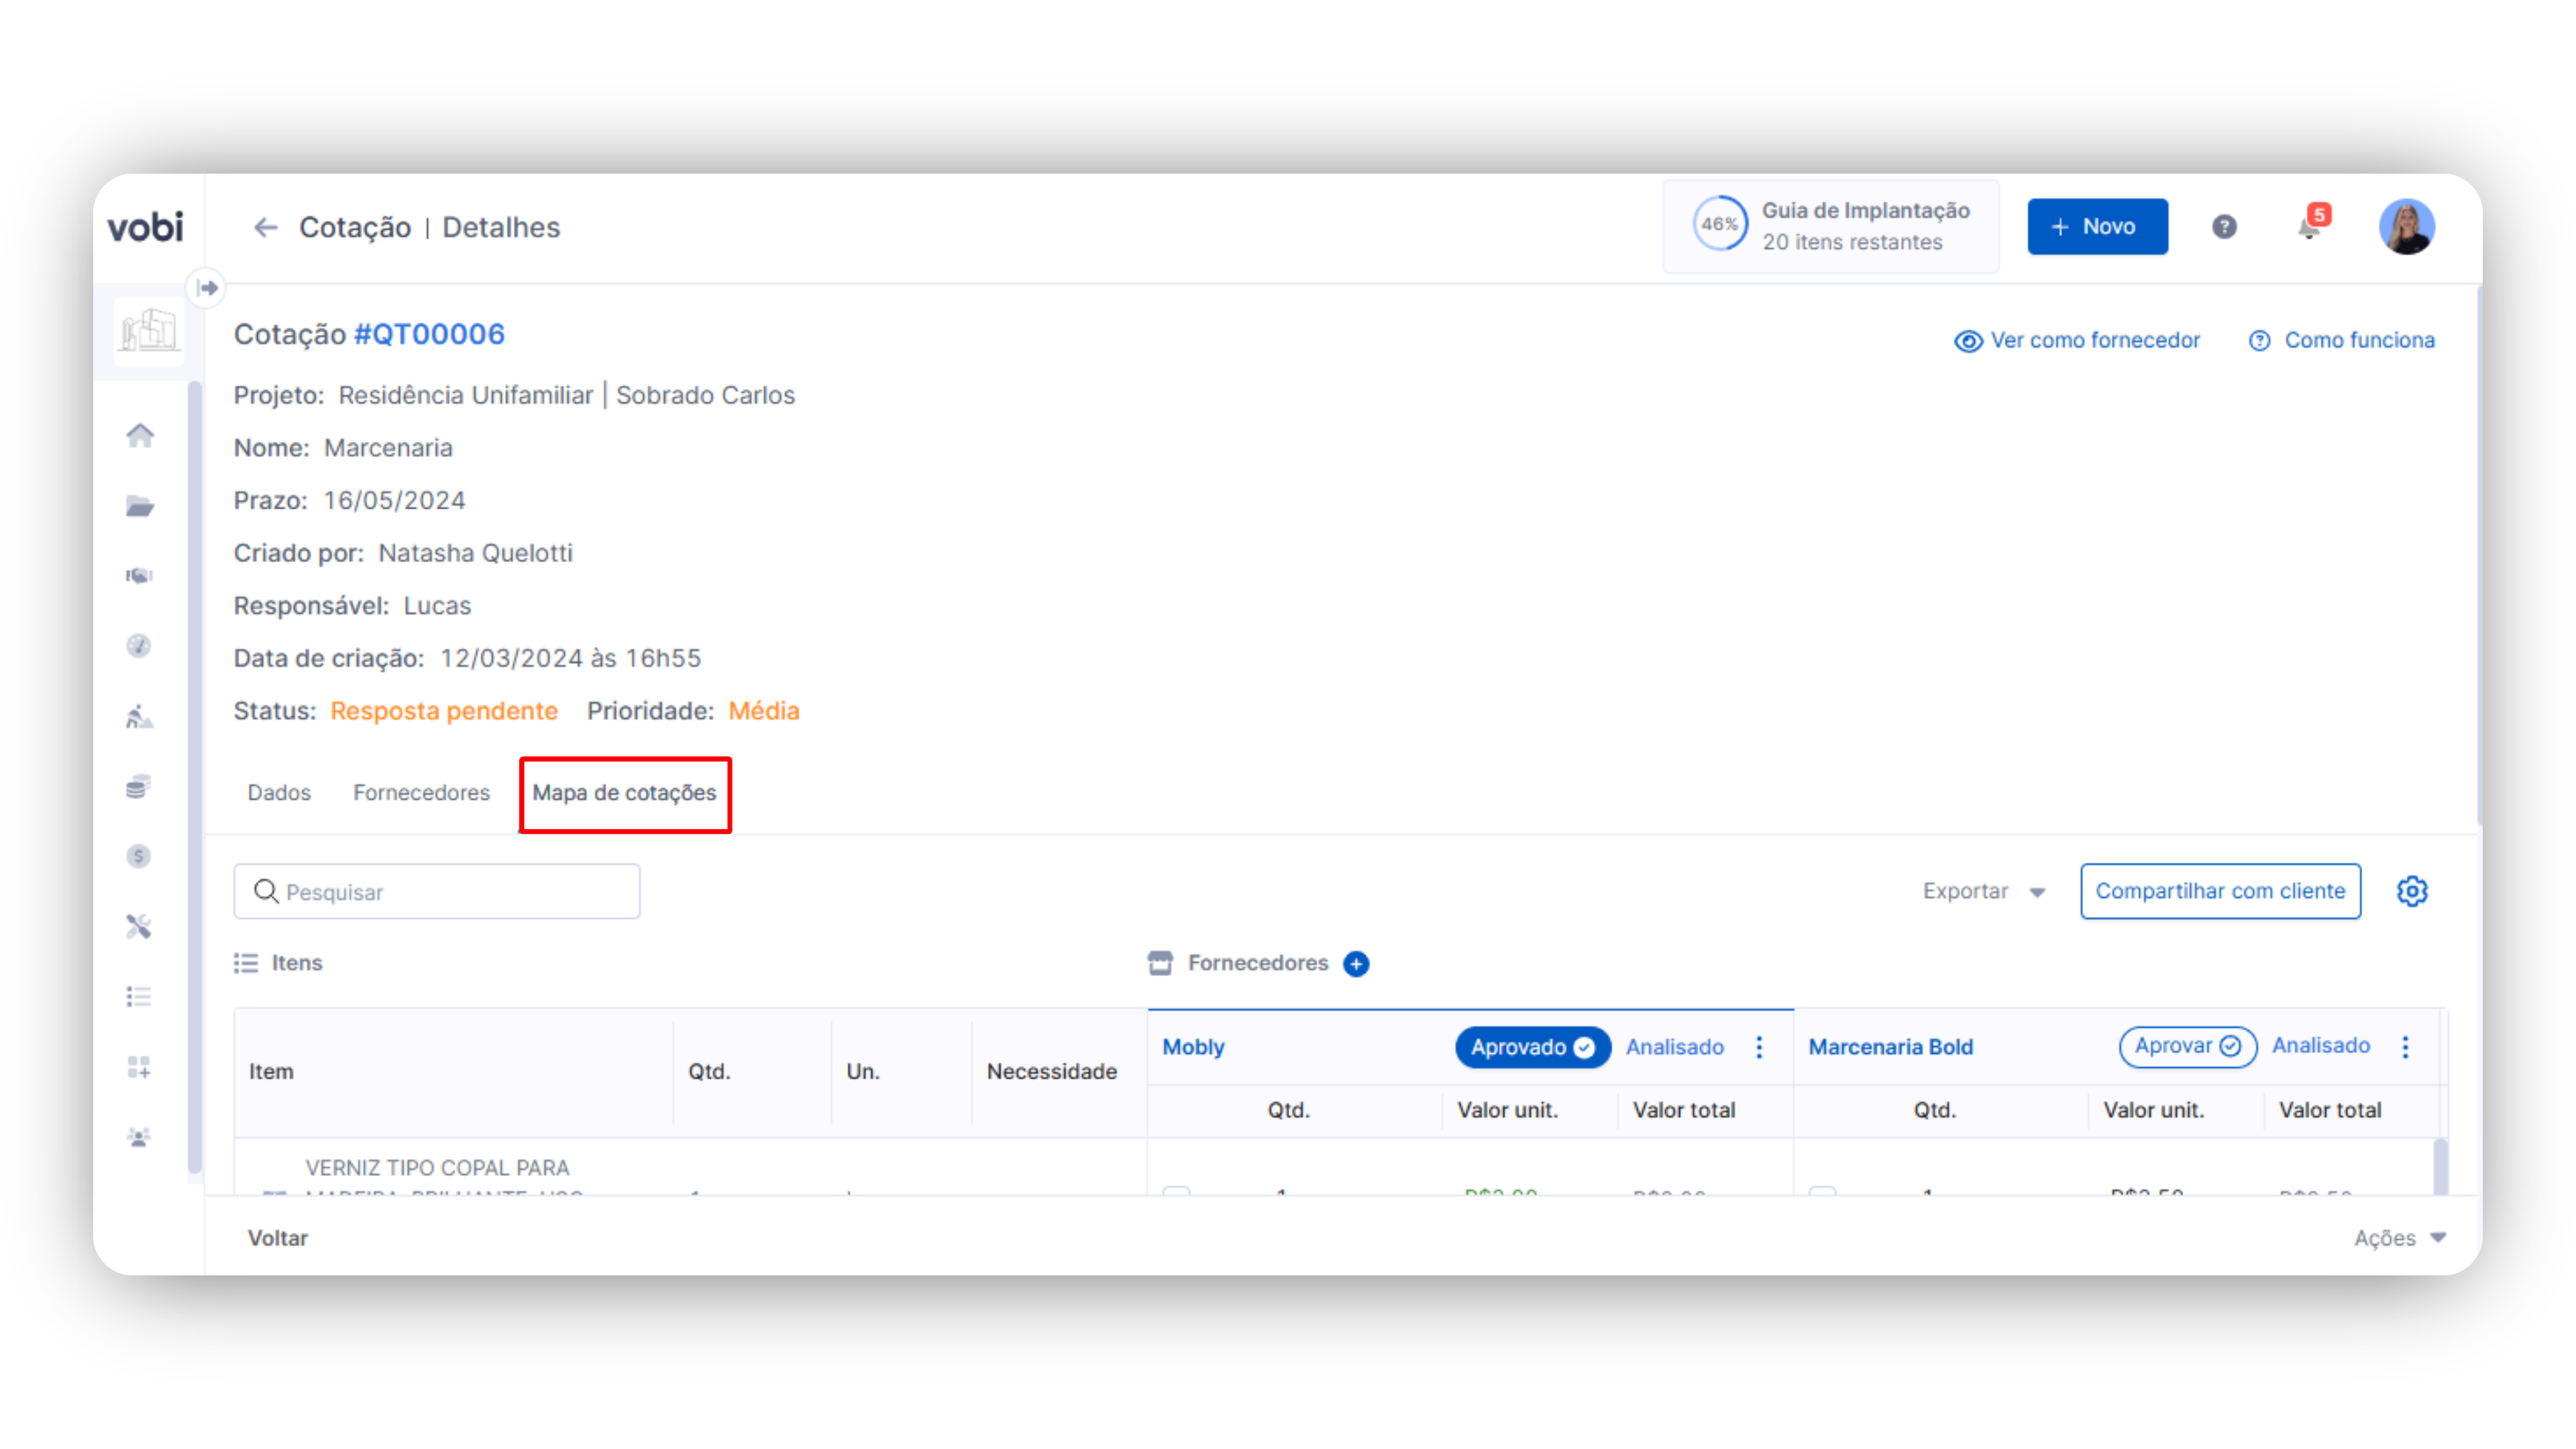The width and height of the screenshot is (2576, 1449).
Task: Toggle the Aprovar button for Marcenaria Bold
Action: (x=2187, y=1046)
